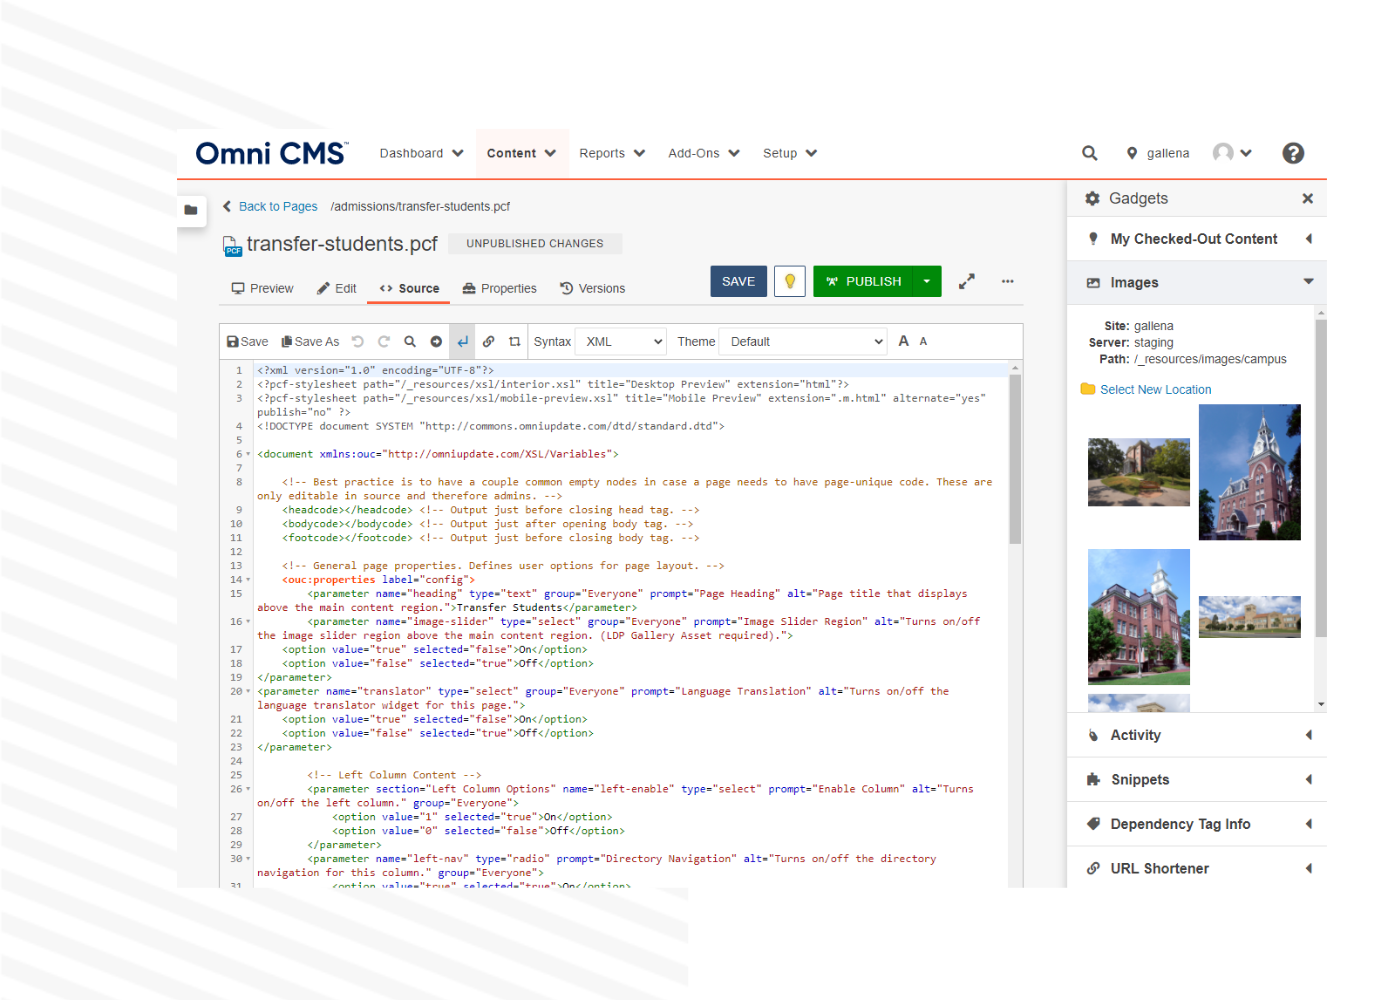
Task: Decrease editor font size with small A
Action: [923, 342]
